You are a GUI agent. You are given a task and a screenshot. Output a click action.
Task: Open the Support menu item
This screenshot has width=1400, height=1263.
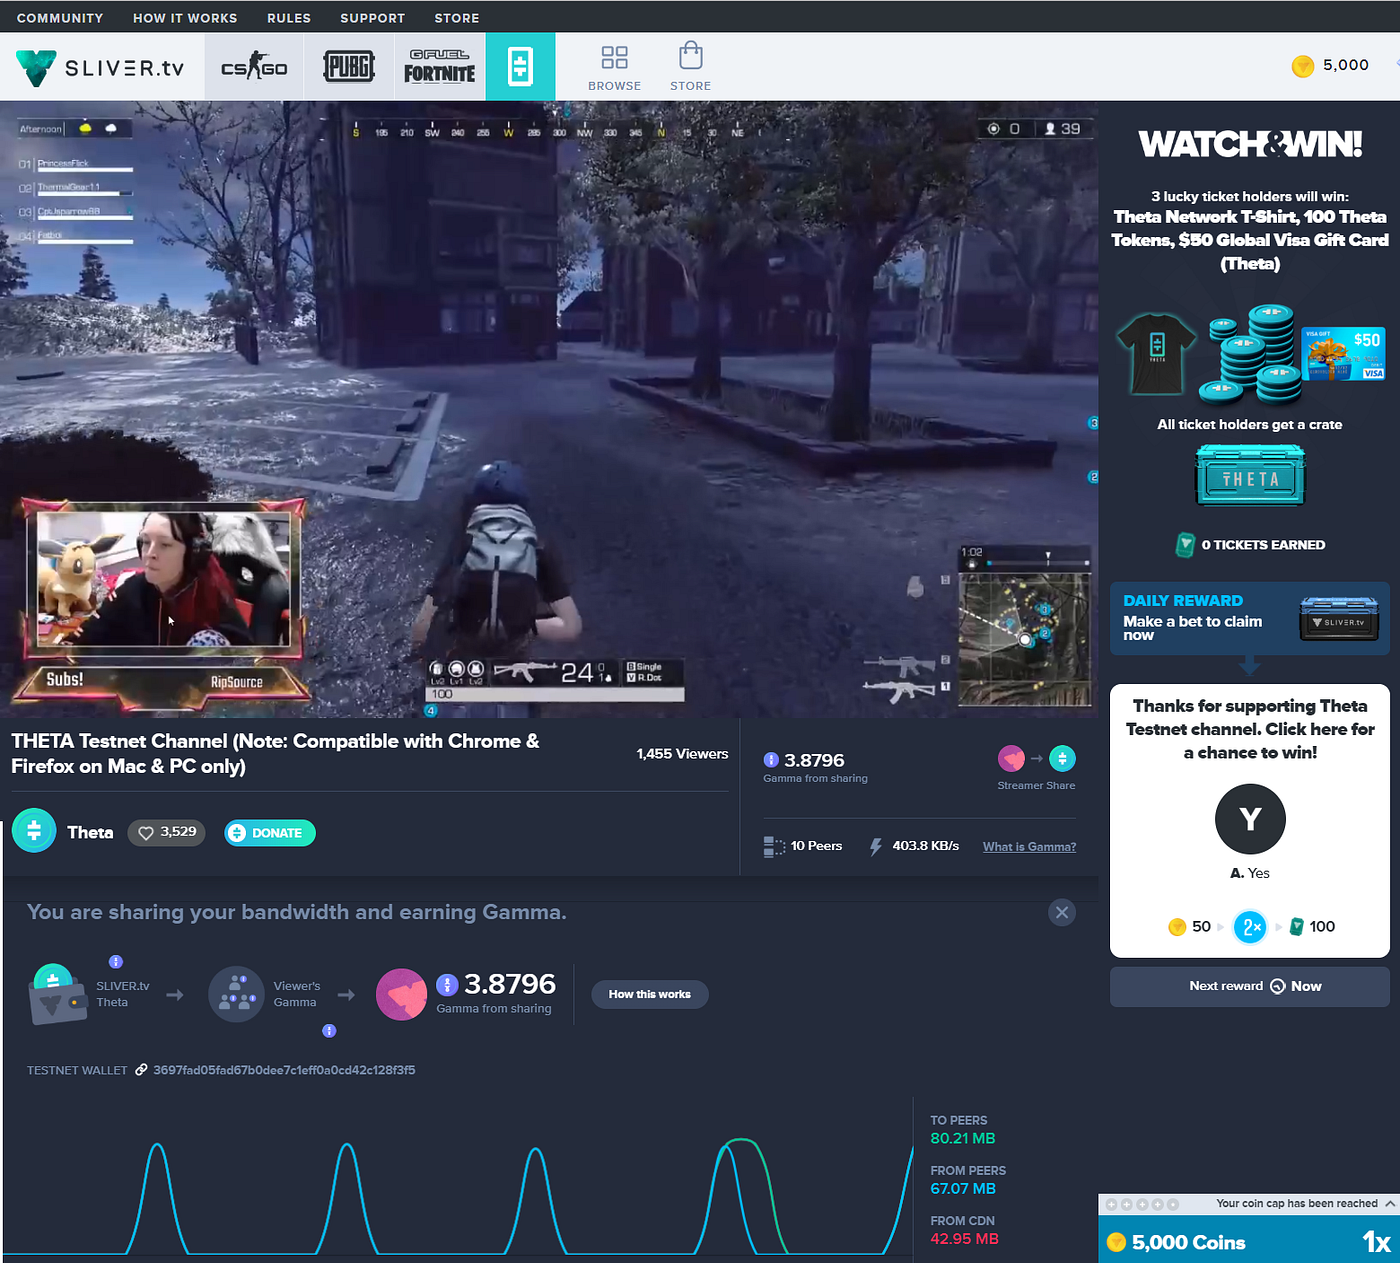(372, 18)
